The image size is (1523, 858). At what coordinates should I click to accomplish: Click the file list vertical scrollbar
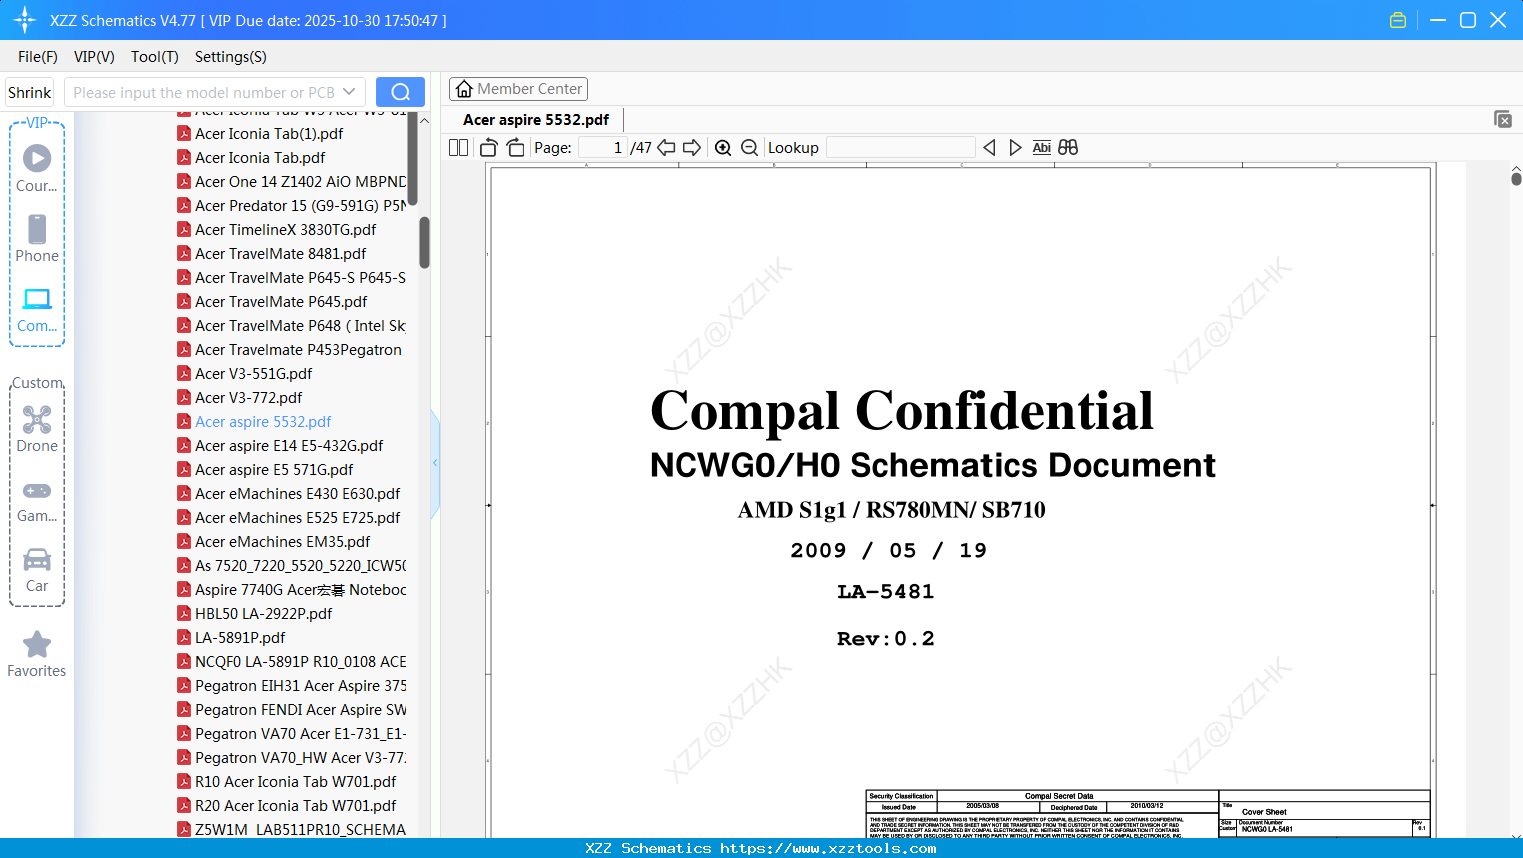pyautogui.click(x=424, y=242)
